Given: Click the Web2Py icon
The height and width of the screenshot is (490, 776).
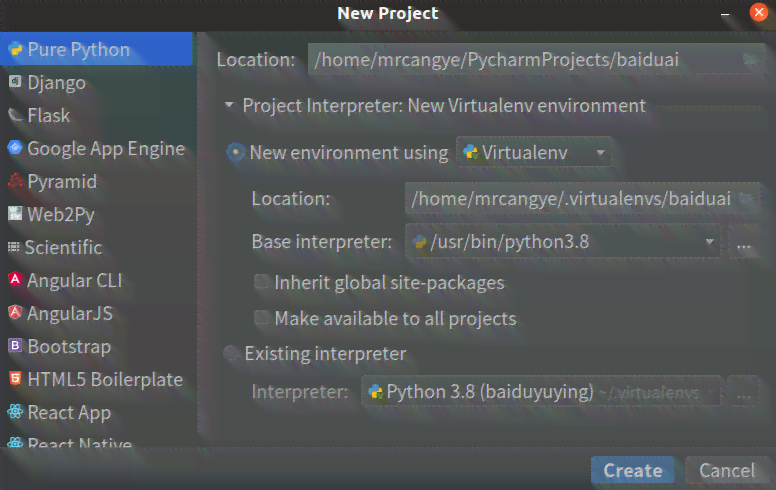Looking at the screenshot, I should (x=15, y=213).
